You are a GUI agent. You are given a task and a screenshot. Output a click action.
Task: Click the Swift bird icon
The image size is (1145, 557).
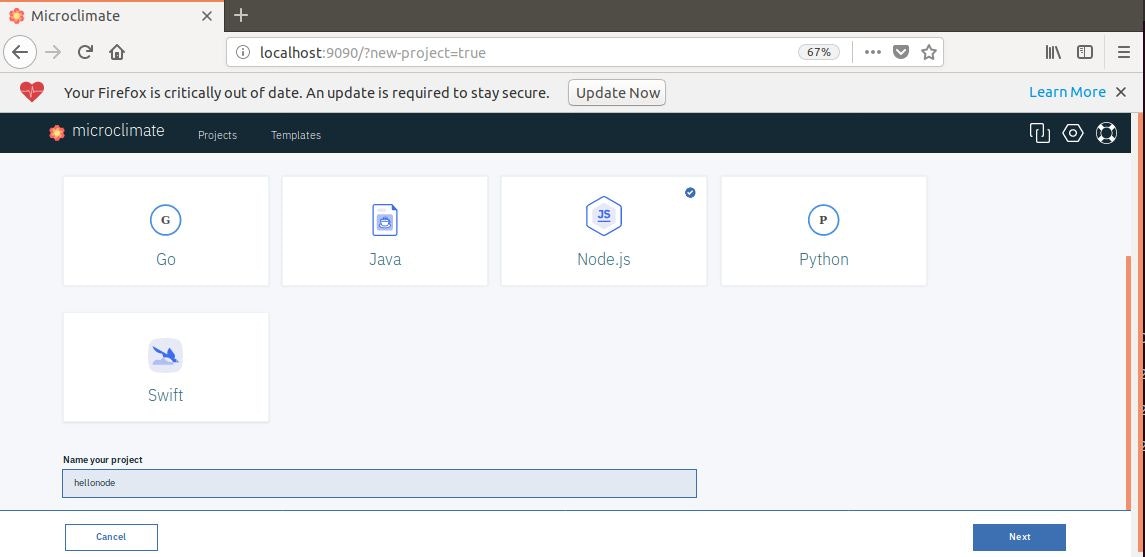coord(166,356)
